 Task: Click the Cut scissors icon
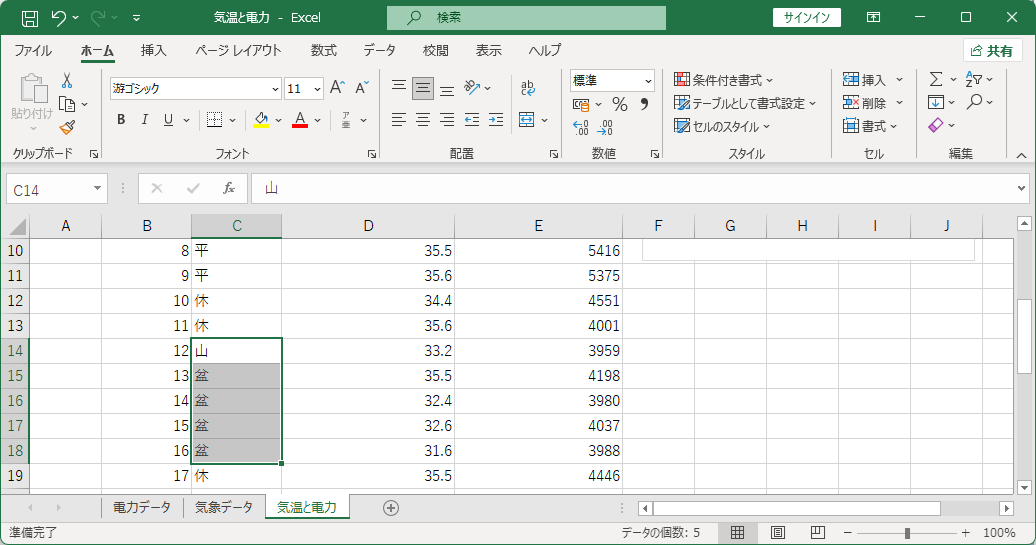tap(67, 81)
